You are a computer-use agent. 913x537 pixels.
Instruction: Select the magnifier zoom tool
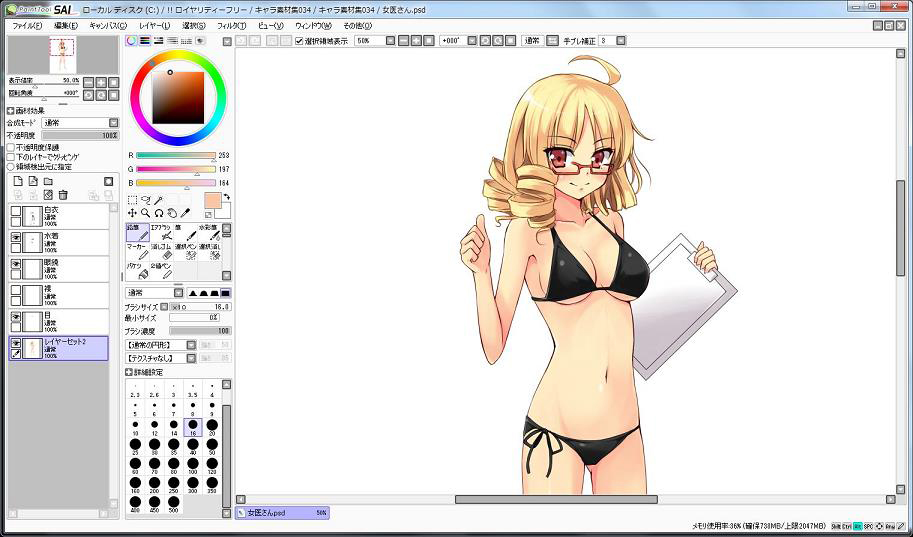click(146, 213)
